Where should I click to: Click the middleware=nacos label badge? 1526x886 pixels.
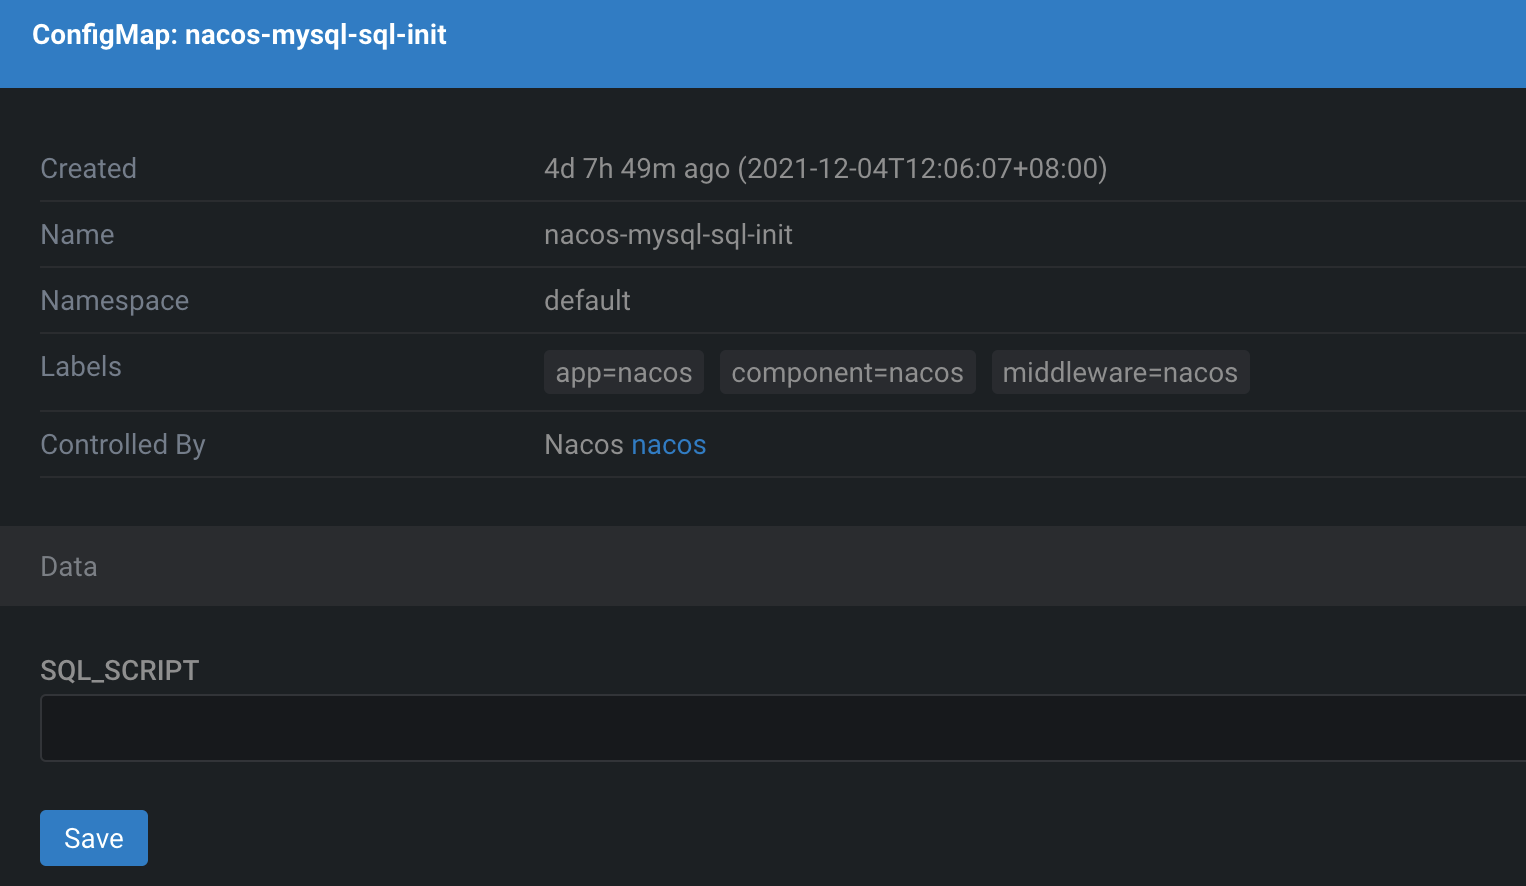[1120, 372]
